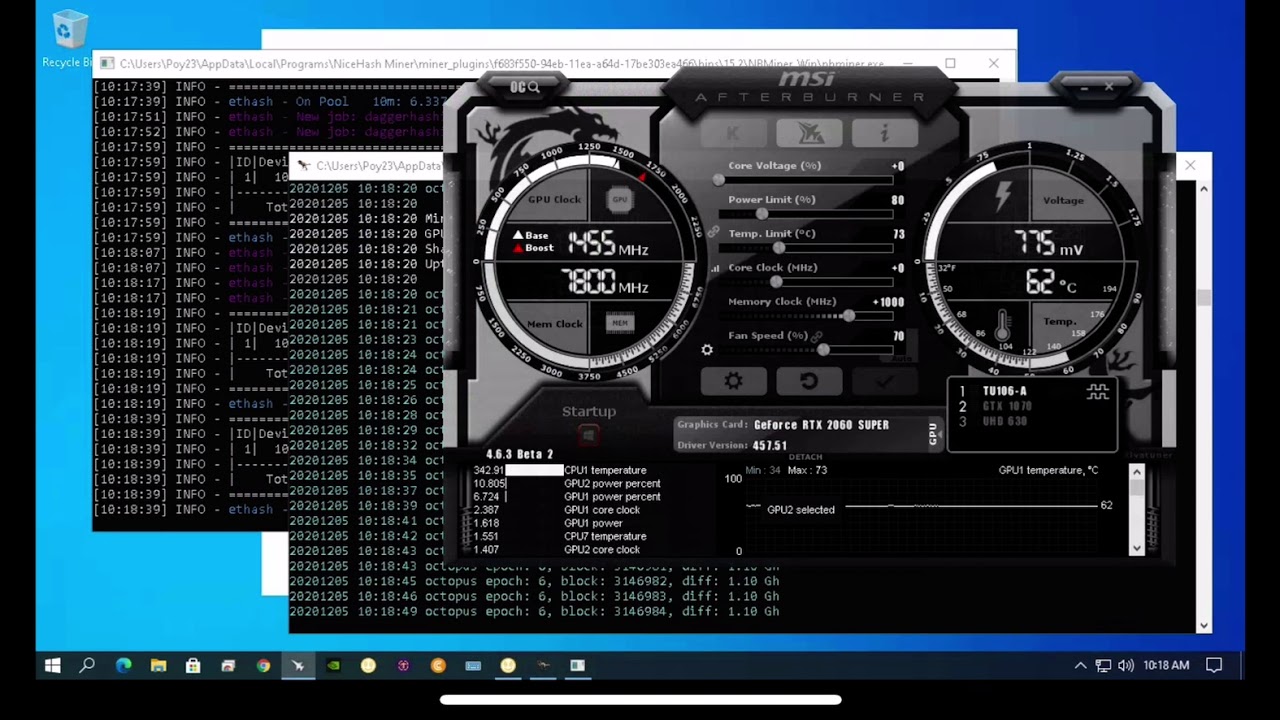
Task: Open Google Chrome from the taskbar
Action: (x=263, y=665)
